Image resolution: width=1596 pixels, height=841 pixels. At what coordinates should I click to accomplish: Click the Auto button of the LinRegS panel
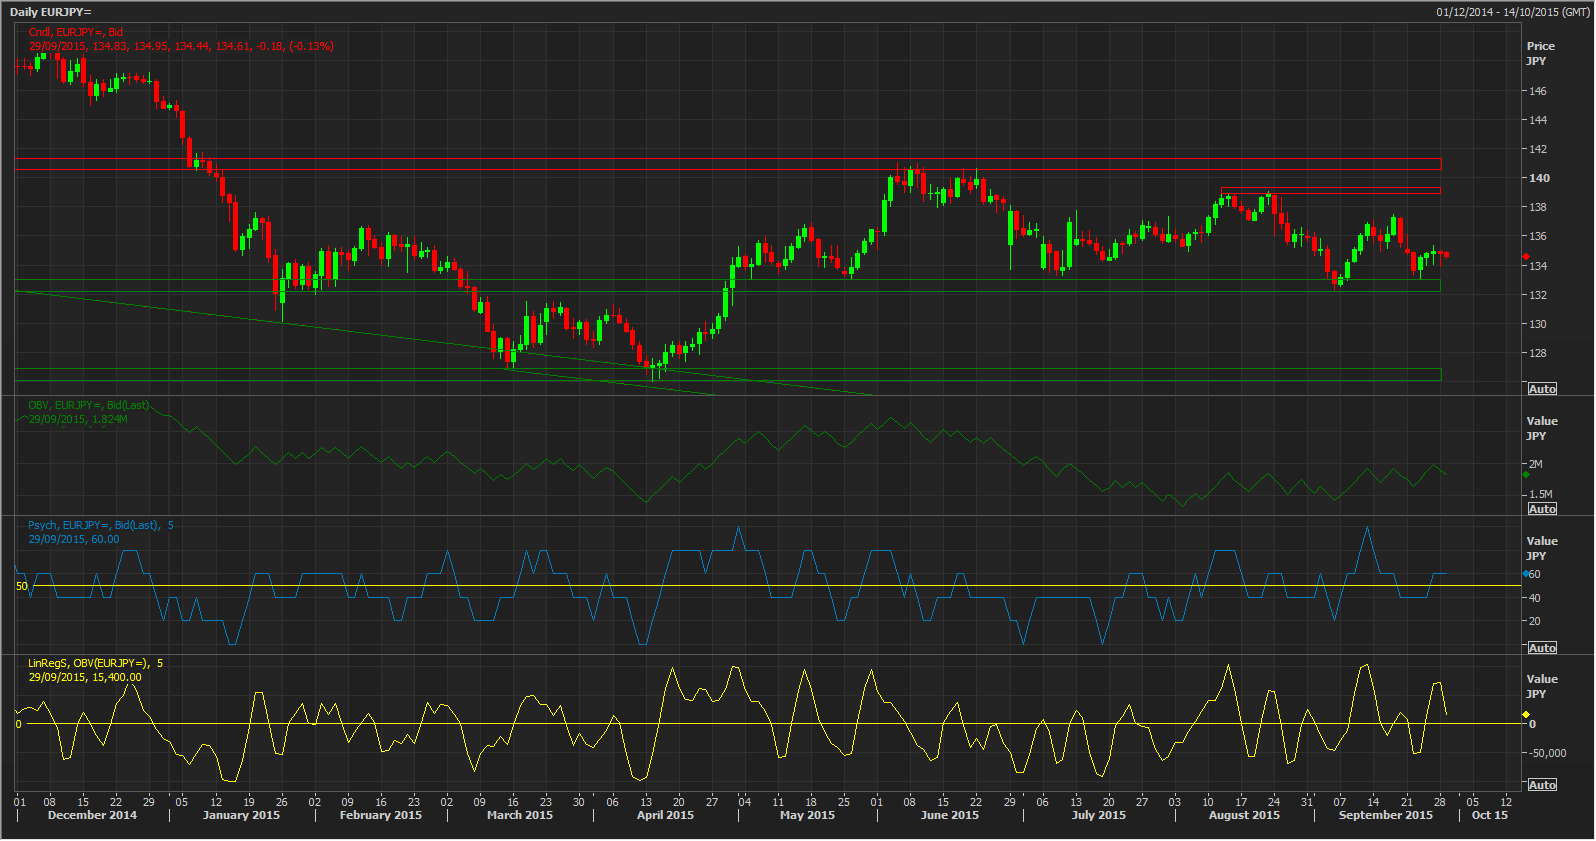tap(1542, 785)
